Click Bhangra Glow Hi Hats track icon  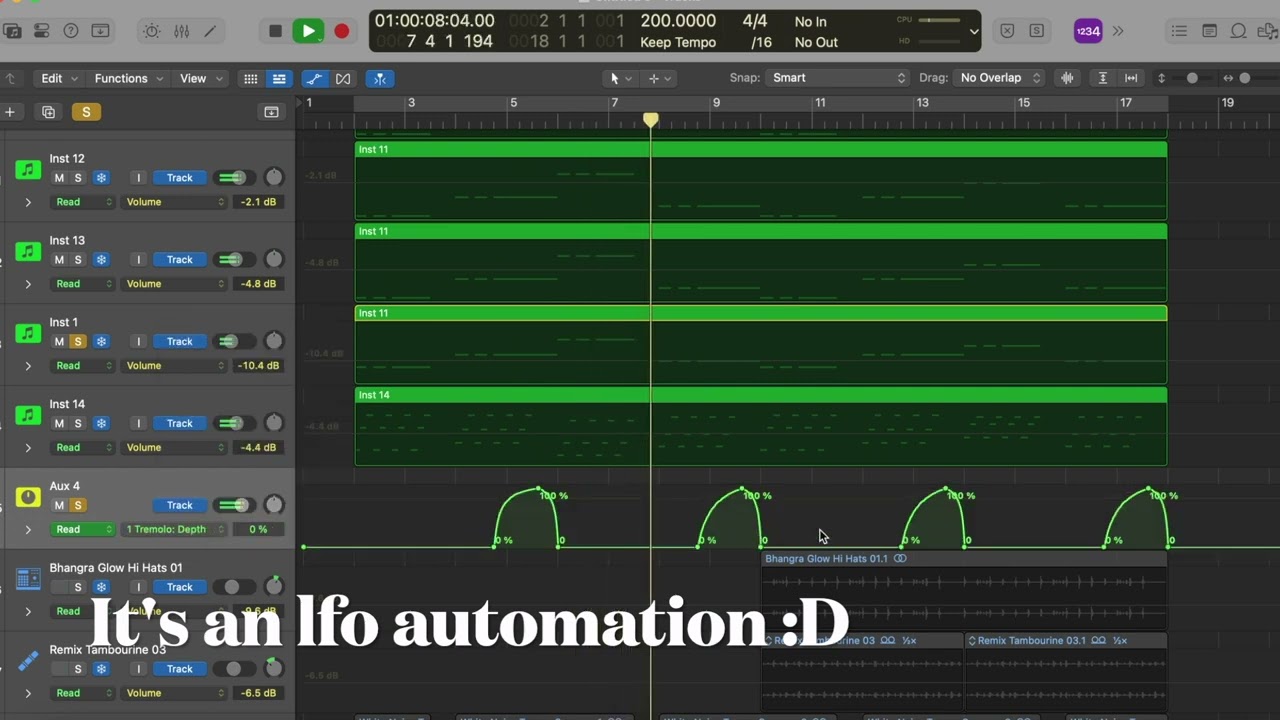click(x=28, y=579)
